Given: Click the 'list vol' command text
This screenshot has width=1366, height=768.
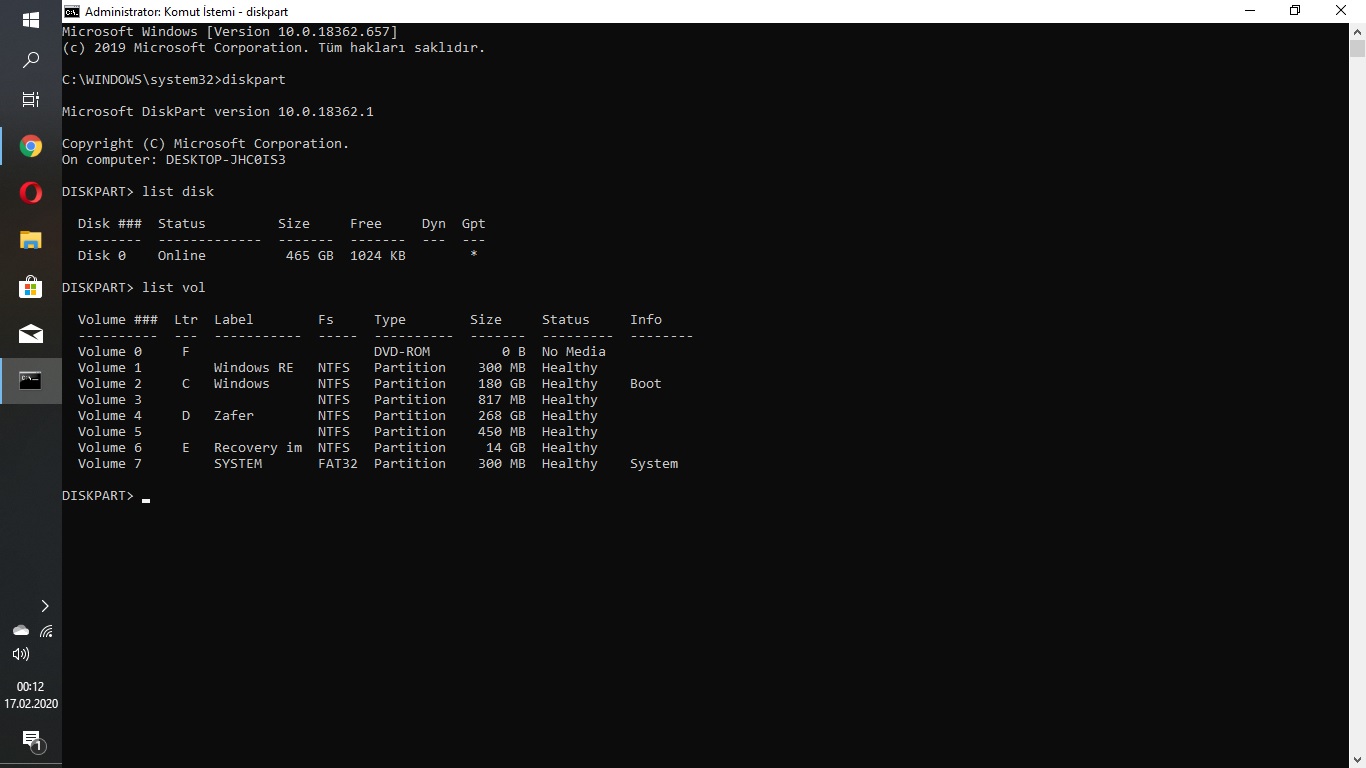Looking at the screenshot, I should (x=174, y=287).
